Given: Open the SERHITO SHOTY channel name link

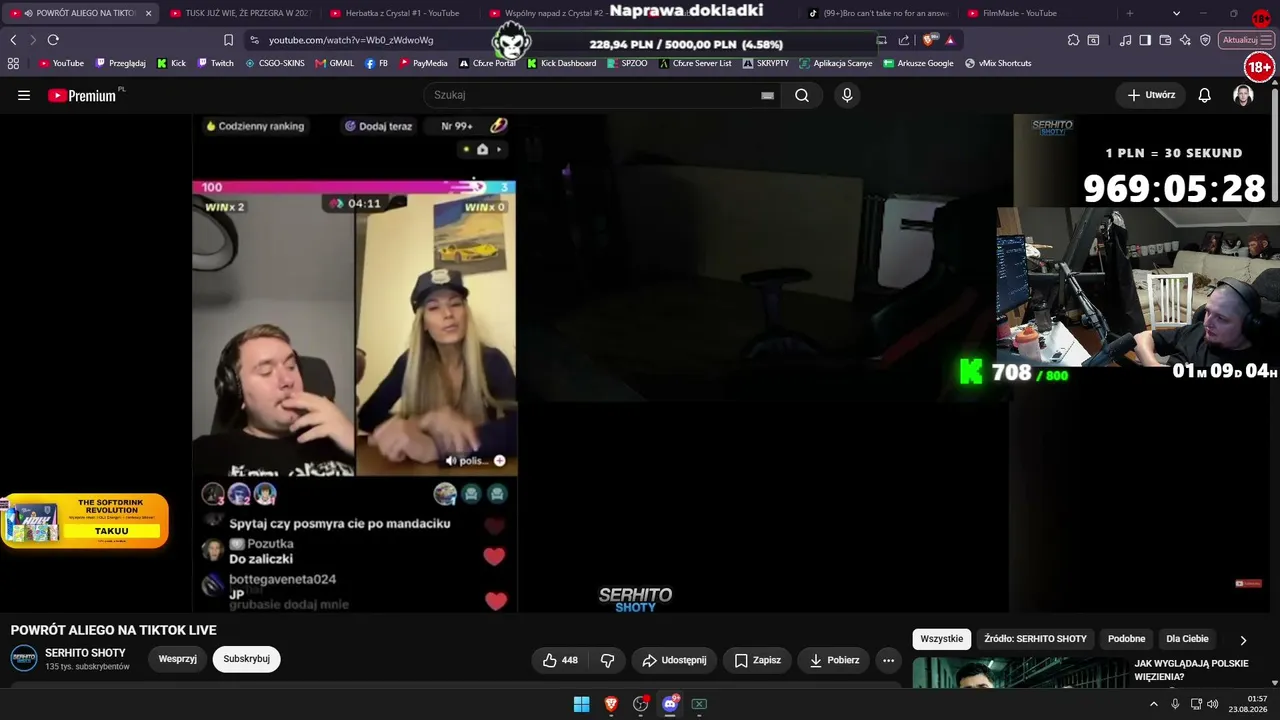Looking at the screenshot, I should (x=85, y=653).
